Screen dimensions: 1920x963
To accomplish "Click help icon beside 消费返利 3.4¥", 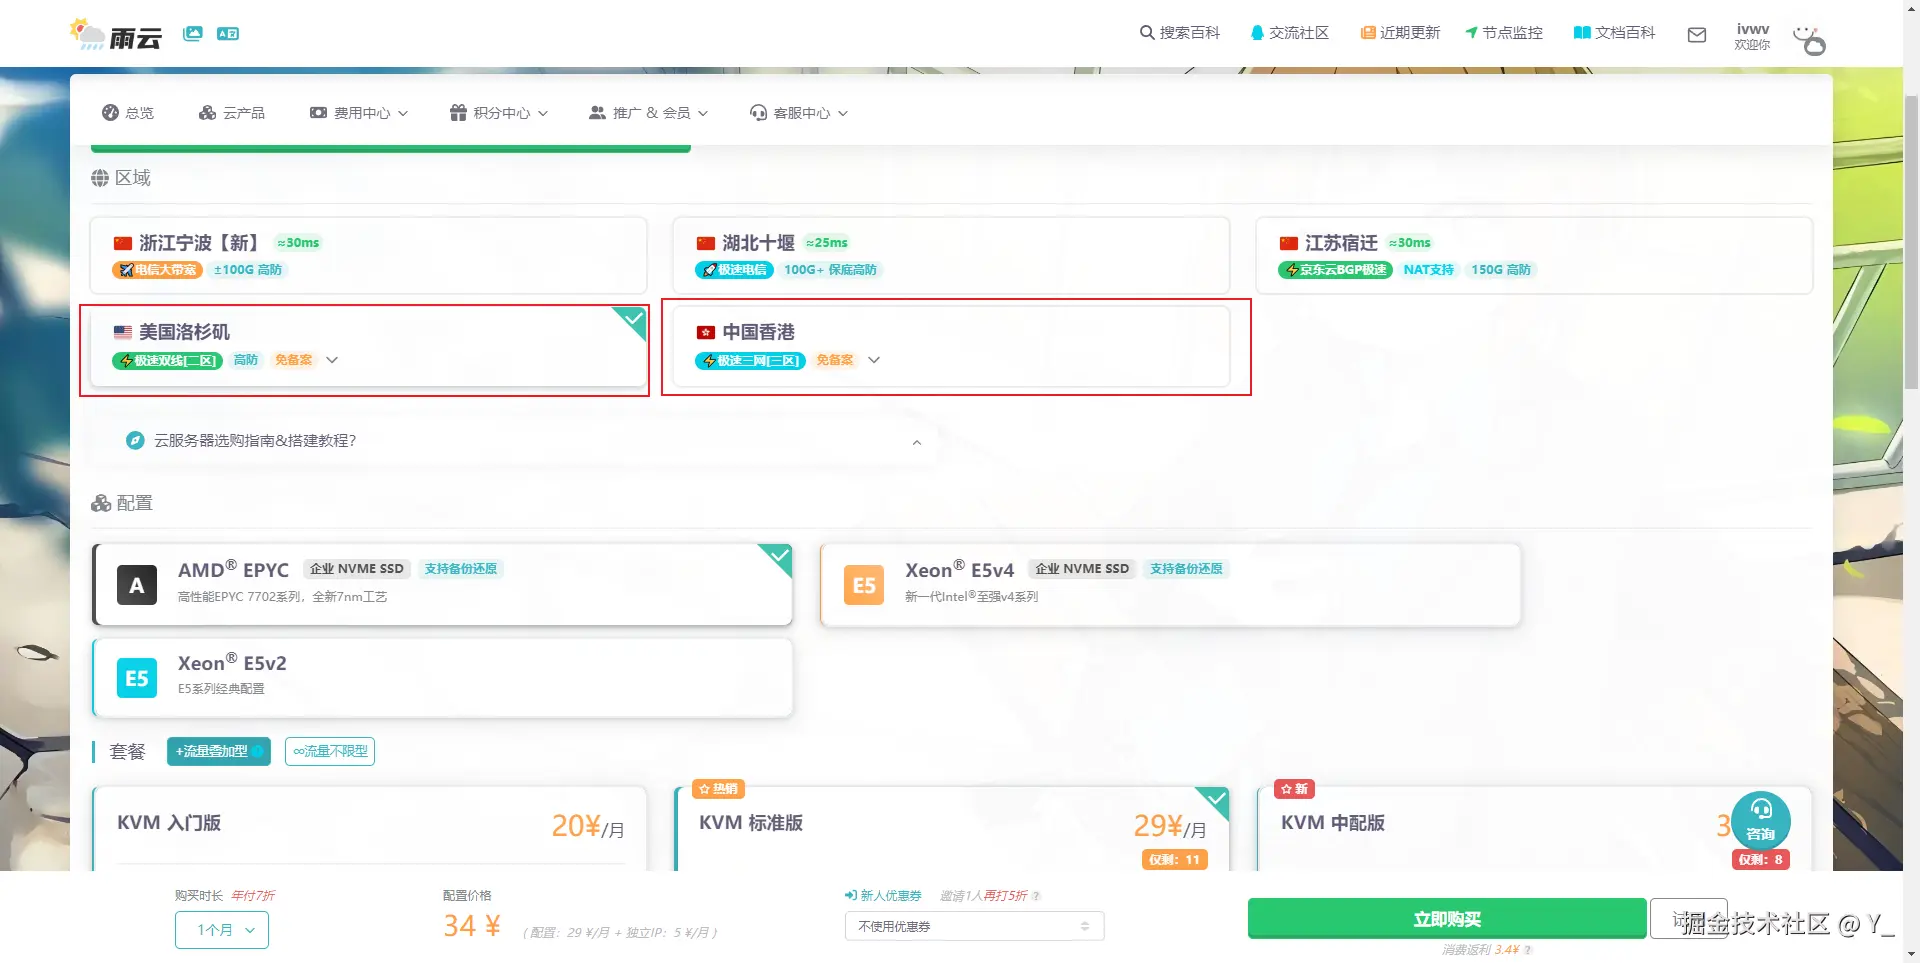I will (x=1528, y=950).
